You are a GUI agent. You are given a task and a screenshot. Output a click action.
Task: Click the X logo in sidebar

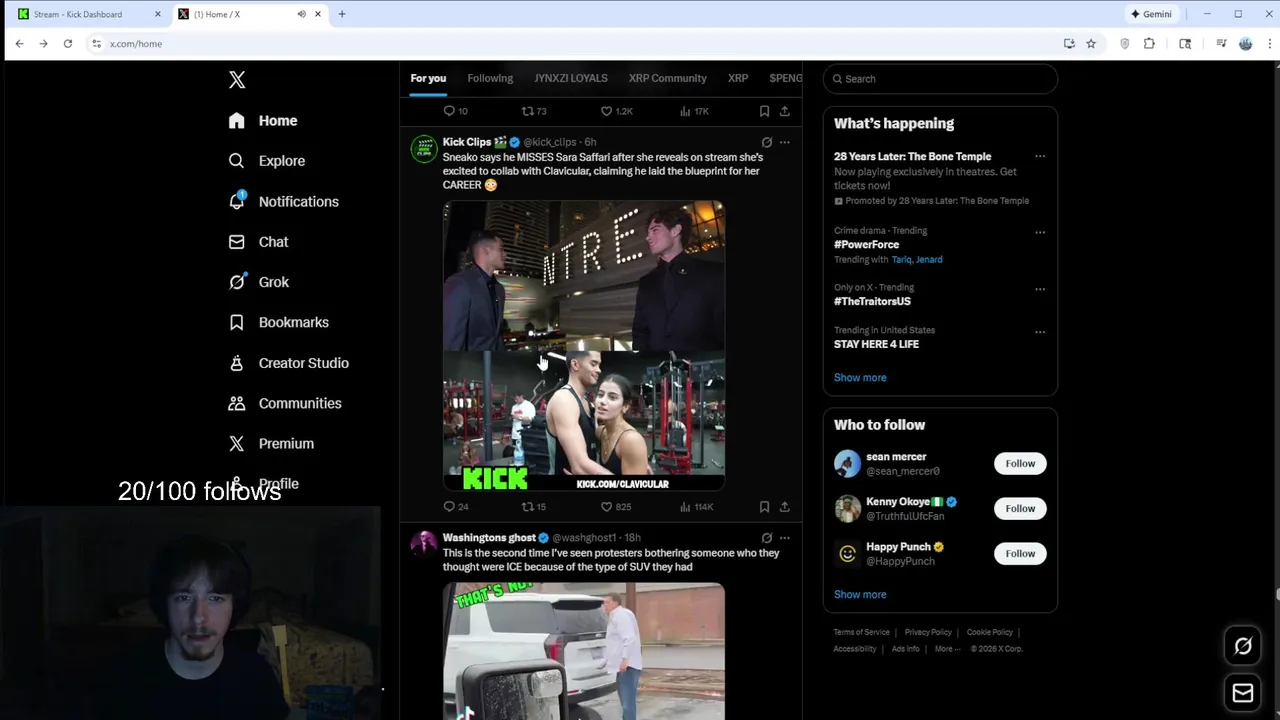[237, 80]
